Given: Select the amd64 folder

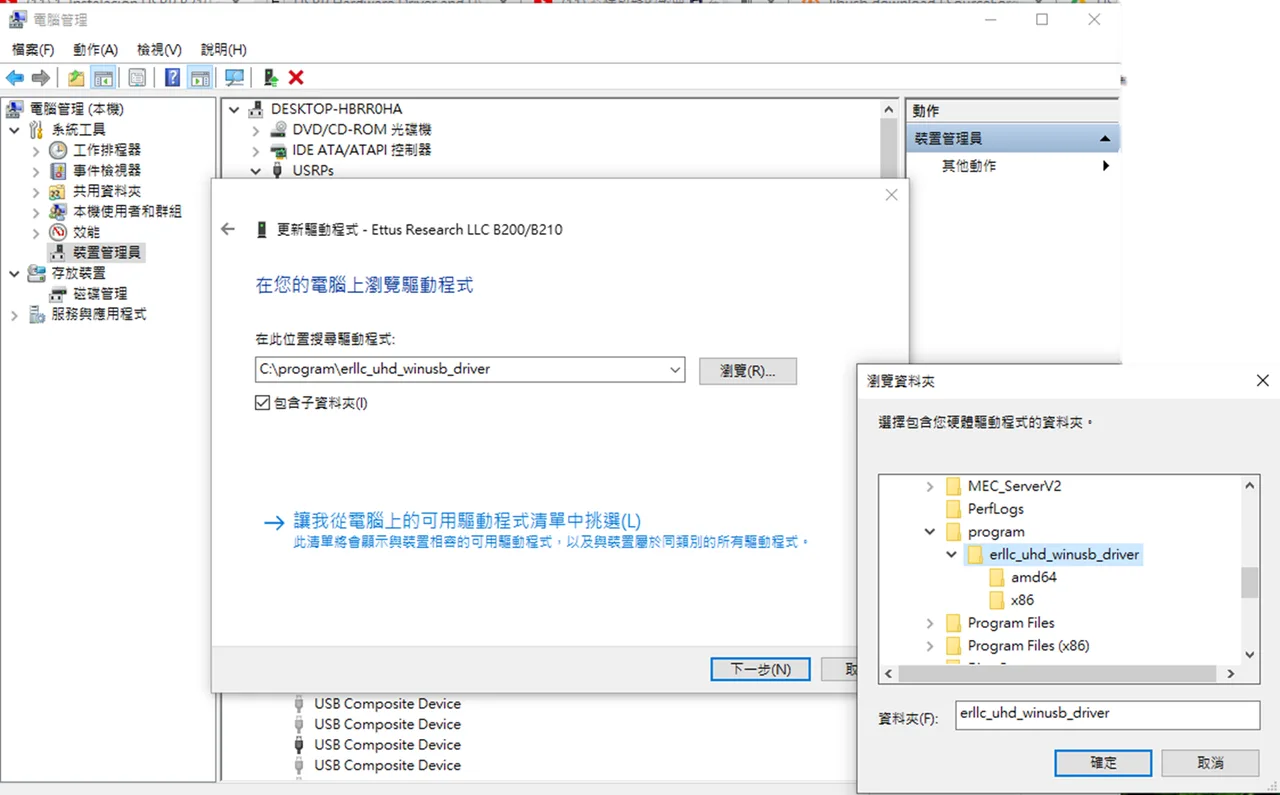Looking at the screenshot, I should coord(1033,578).
